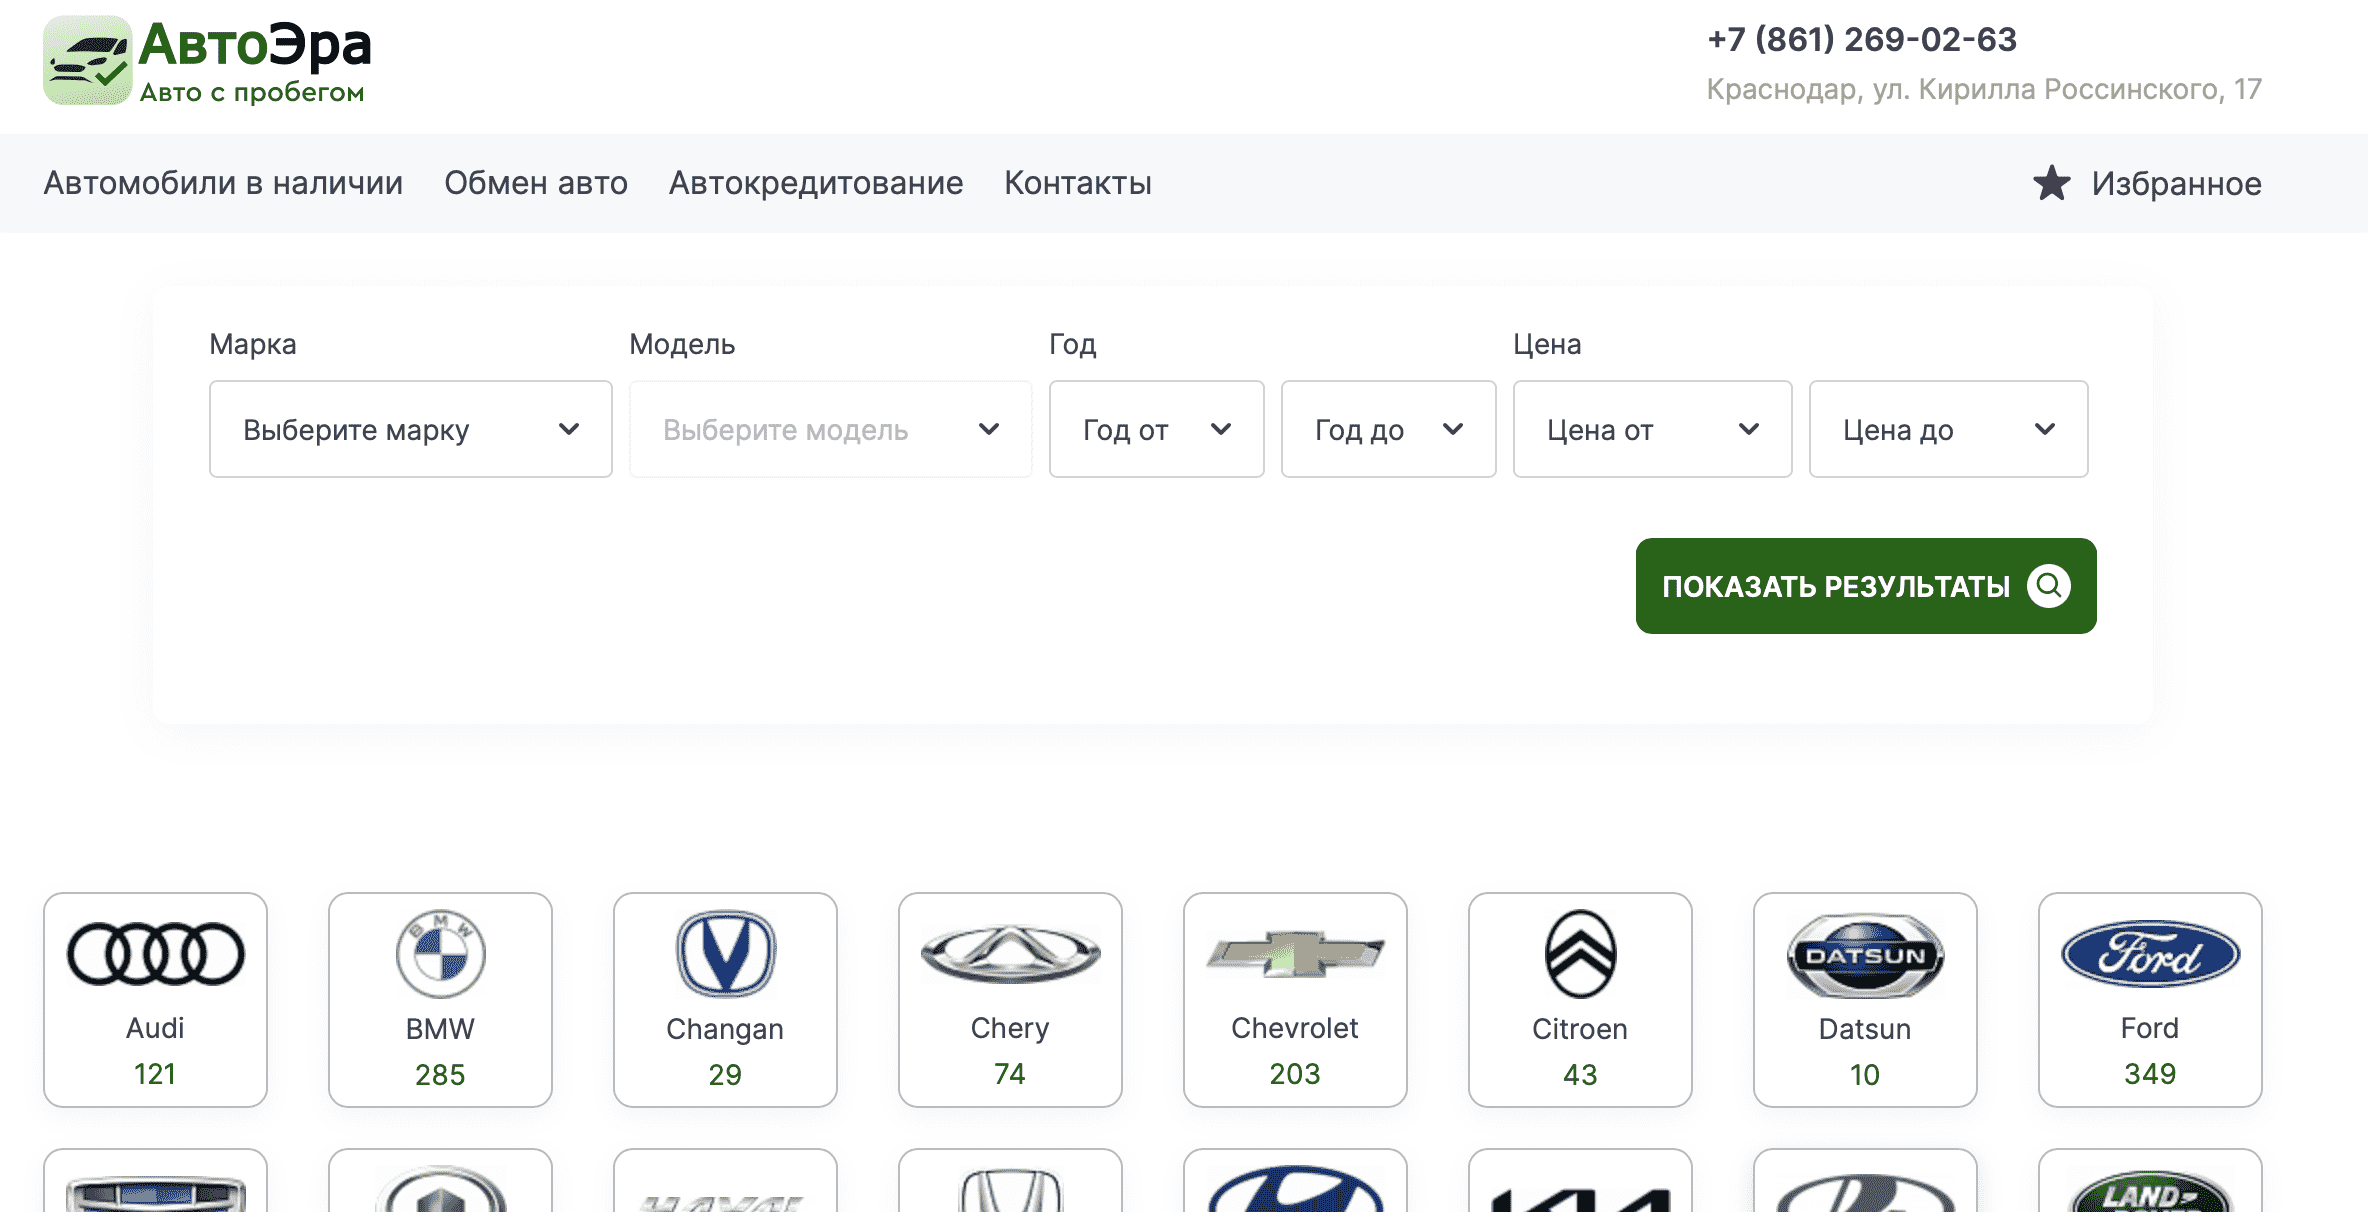The image size is (2368, 1212).
Task: Expand the 'Выберите марку' dropdown
Action: pyautogui.click(x=410, y=429)
